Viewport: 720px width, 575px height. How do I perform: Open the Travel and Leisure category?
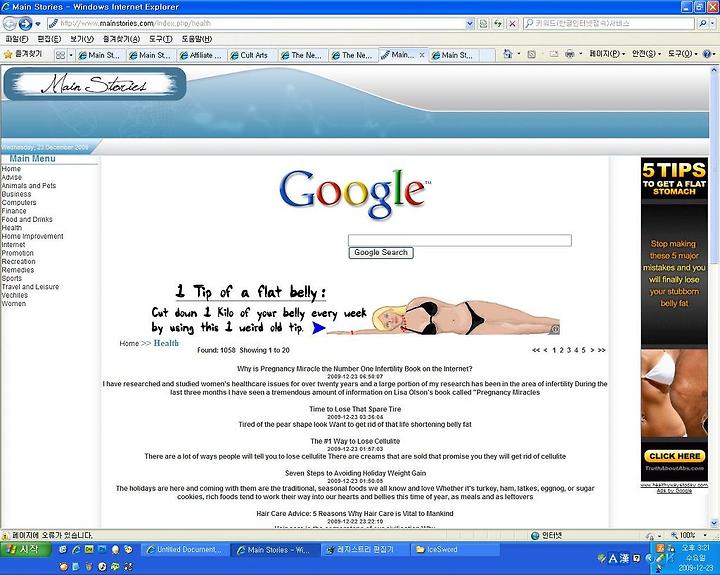coord(30,287)
